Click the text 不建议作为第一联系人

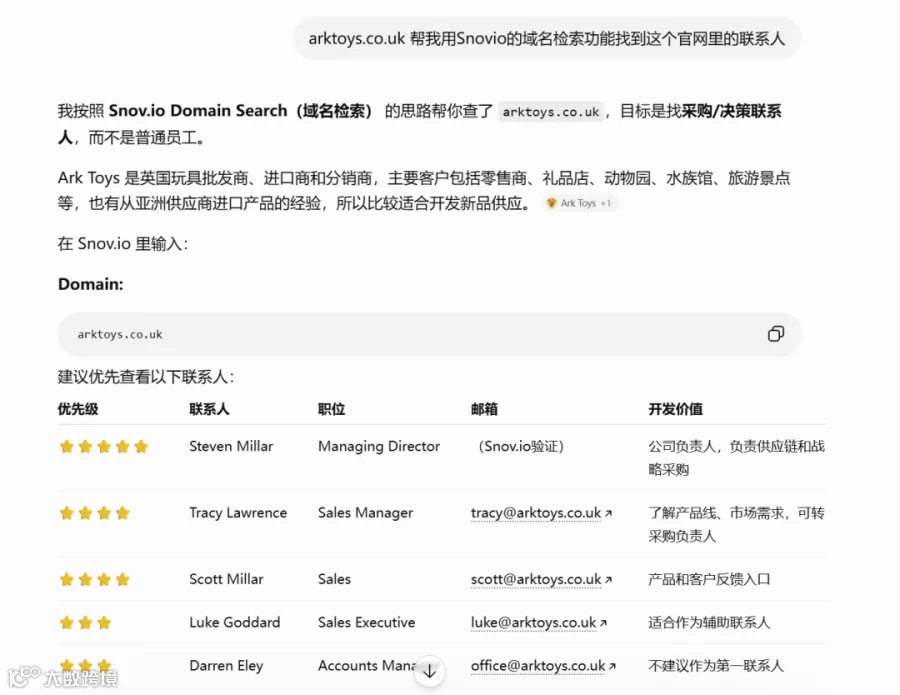716,666
